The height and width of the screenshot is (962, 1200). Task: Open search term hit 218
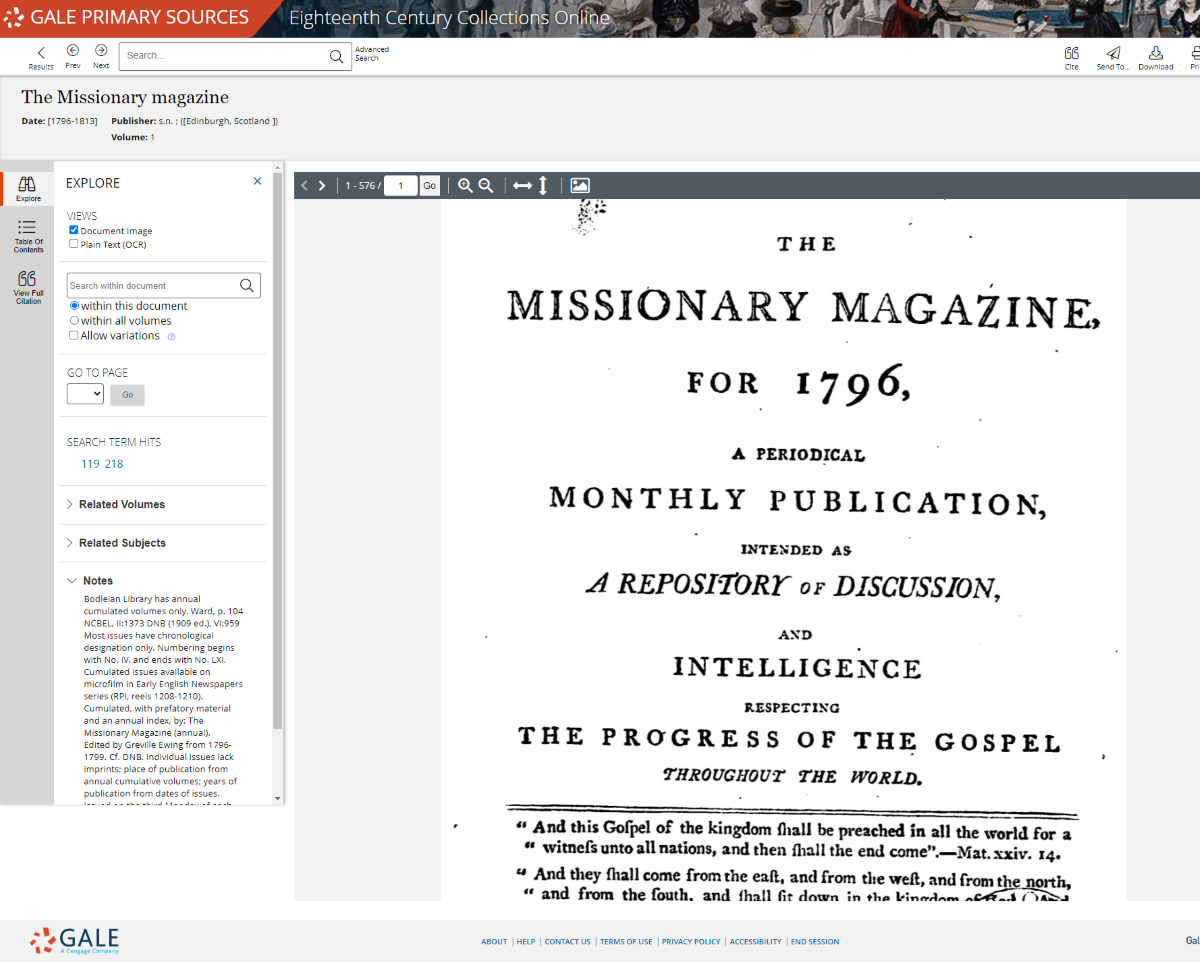click(114, 464)
